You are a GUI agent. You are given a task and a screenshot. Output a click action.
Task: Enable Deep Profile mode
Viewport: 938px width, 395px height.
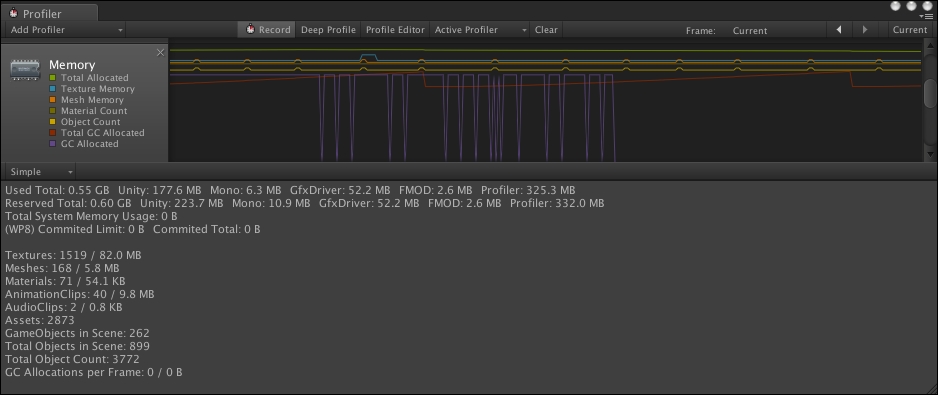328,29
